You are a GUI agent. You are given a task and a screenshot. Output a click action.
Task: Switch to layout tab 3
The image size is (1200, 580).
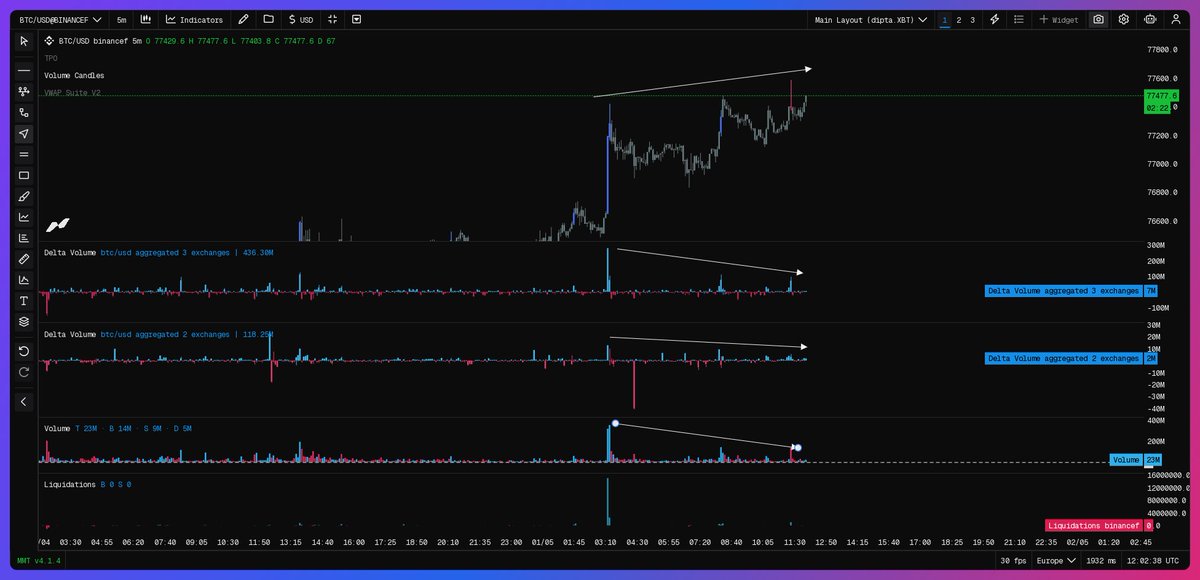point(972,19)
